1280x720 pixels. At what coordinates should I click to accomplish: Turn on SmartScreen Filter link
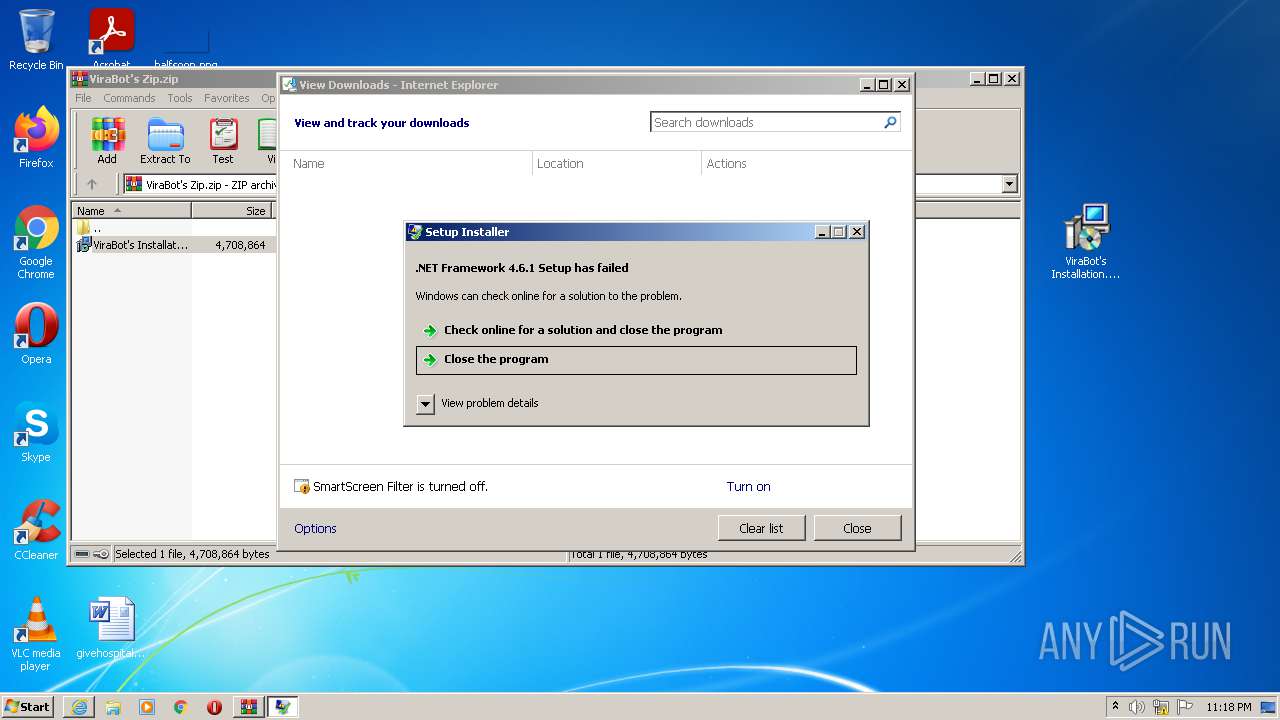point(748,487)
